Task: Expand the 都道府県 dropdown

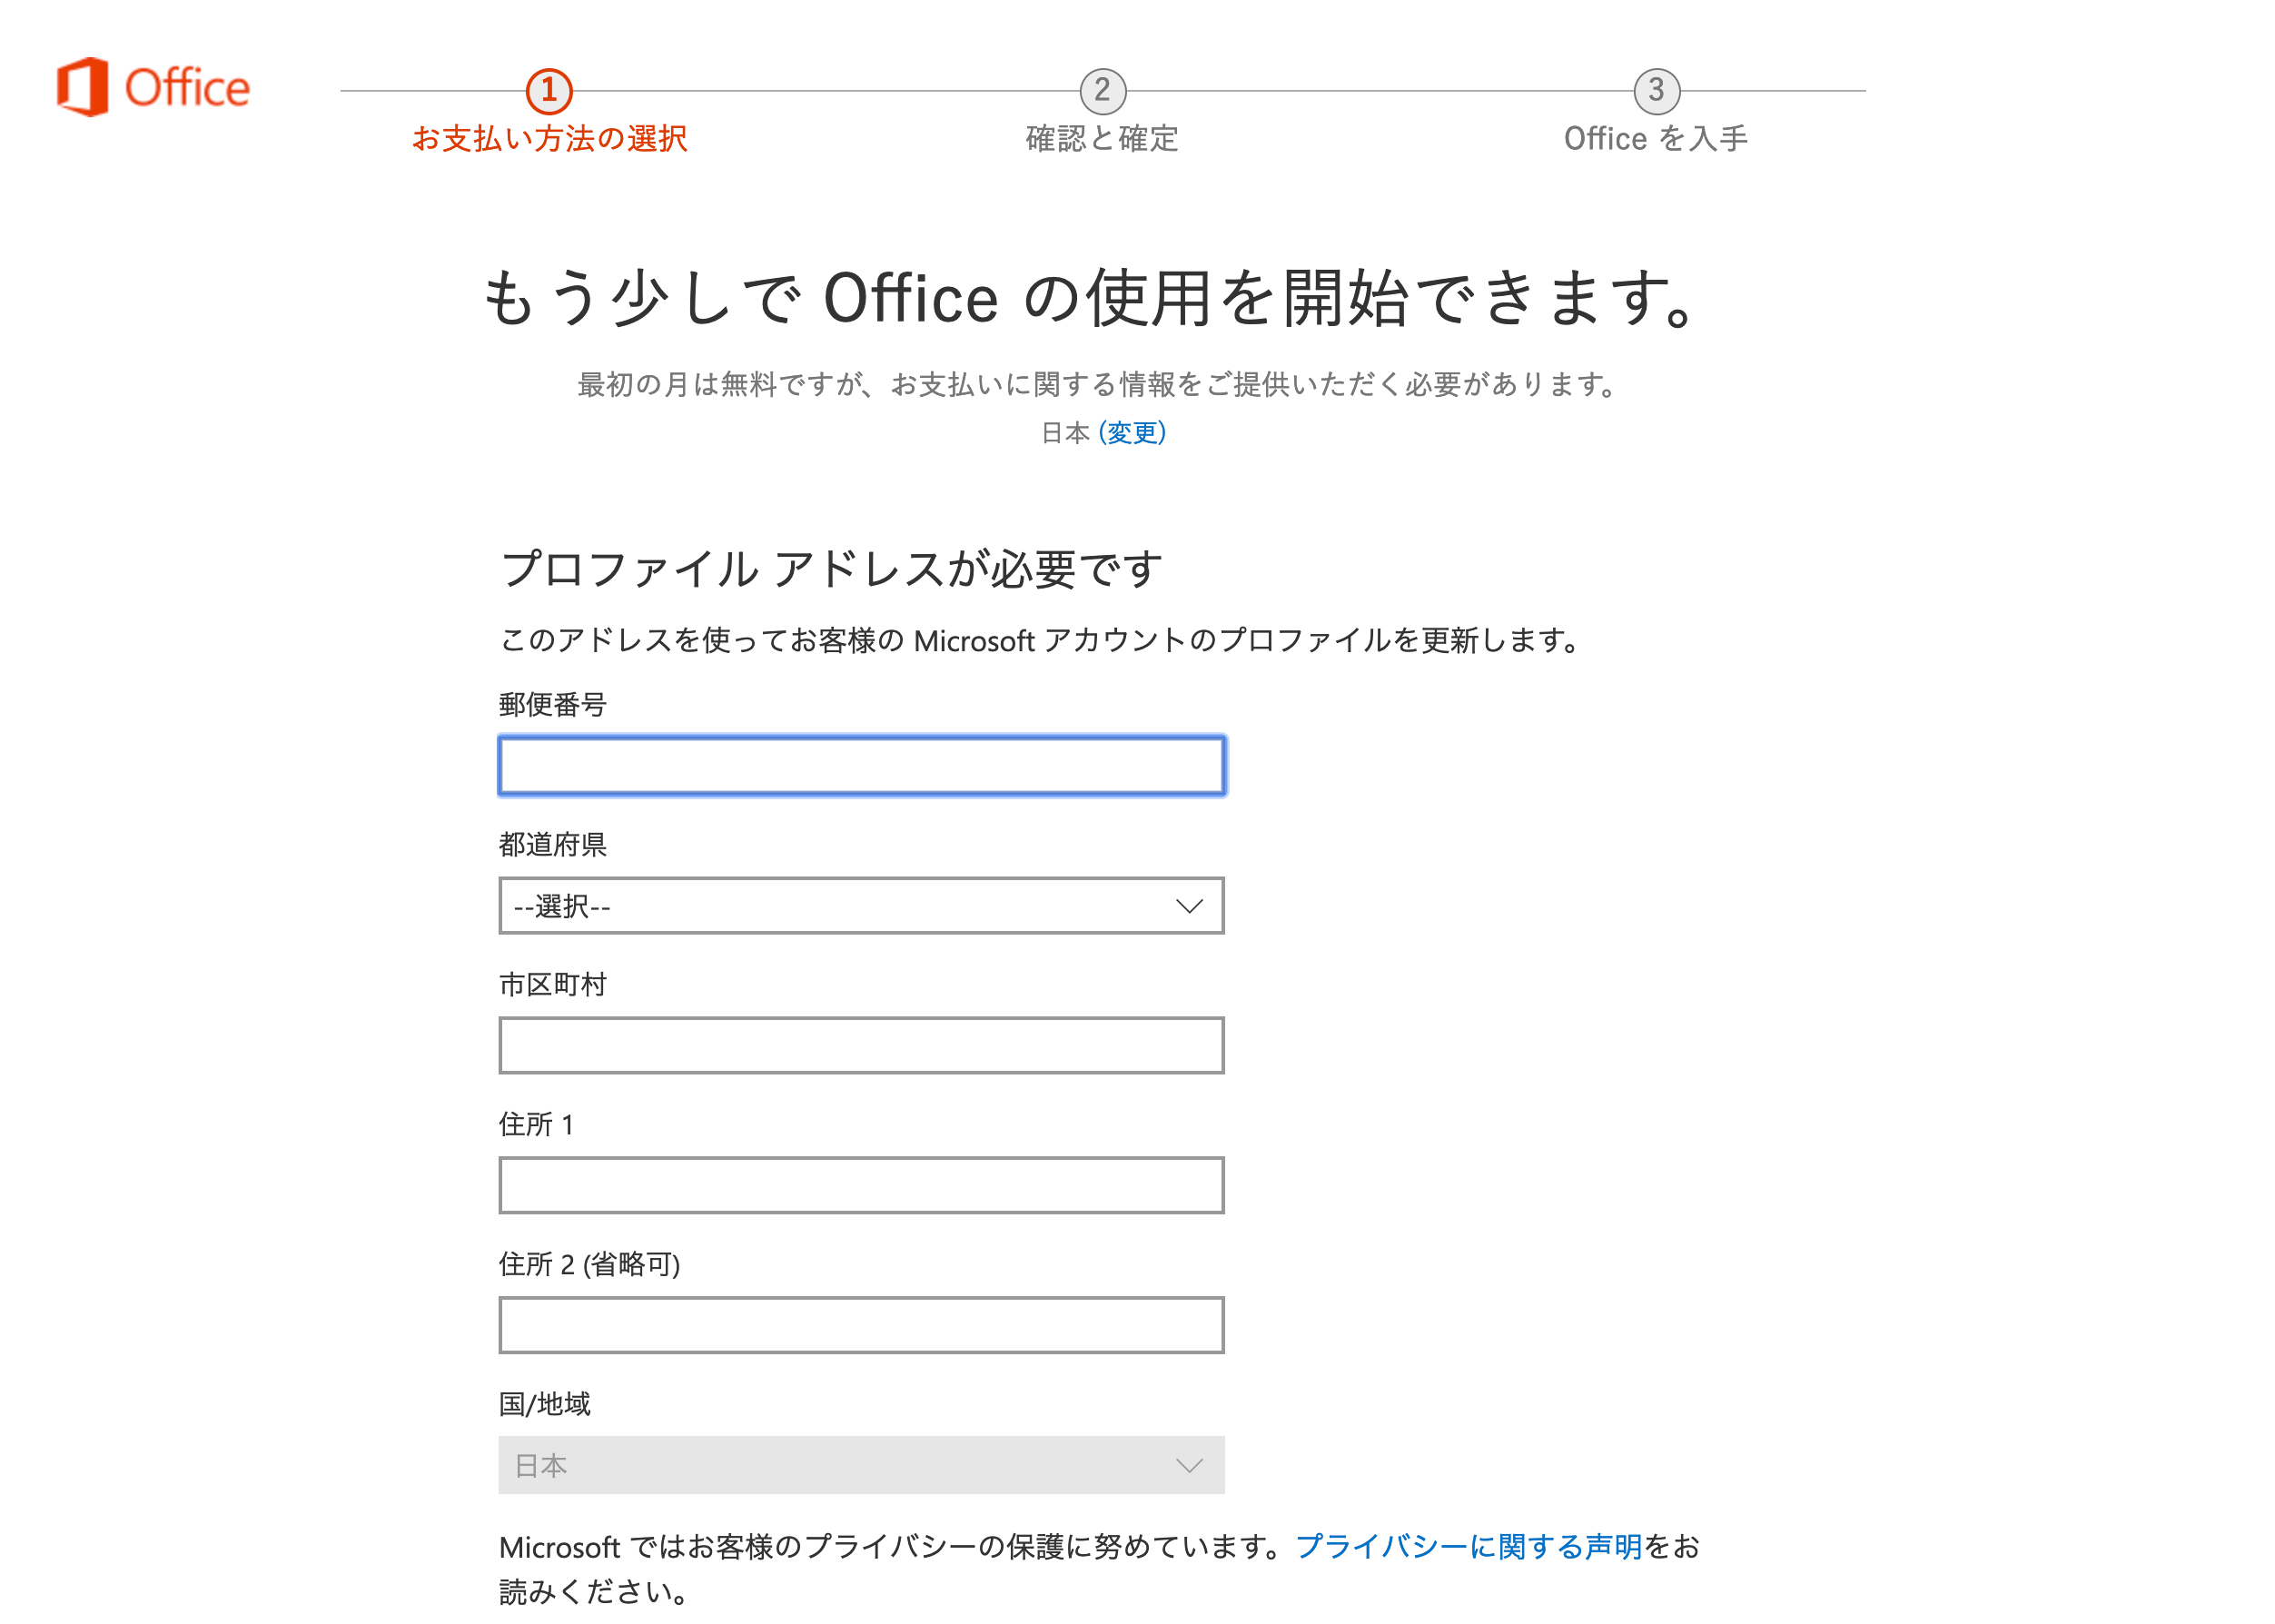Action: pos(862,906)
